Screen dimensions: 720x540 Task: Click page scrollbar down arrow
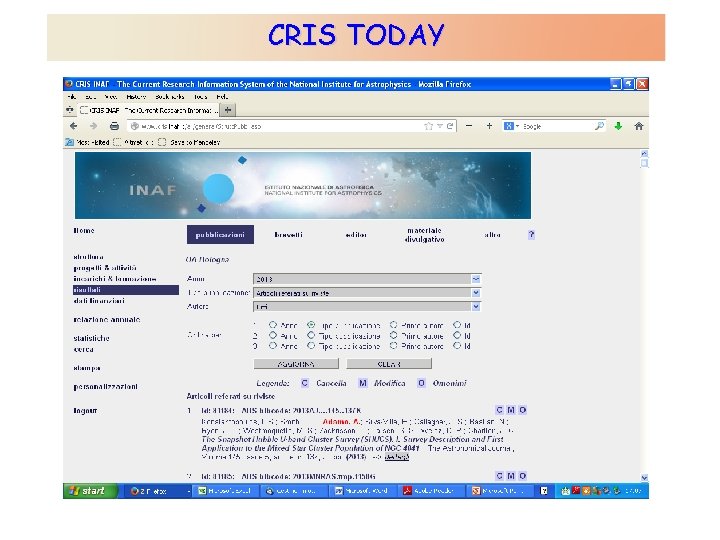coord(644,478)
